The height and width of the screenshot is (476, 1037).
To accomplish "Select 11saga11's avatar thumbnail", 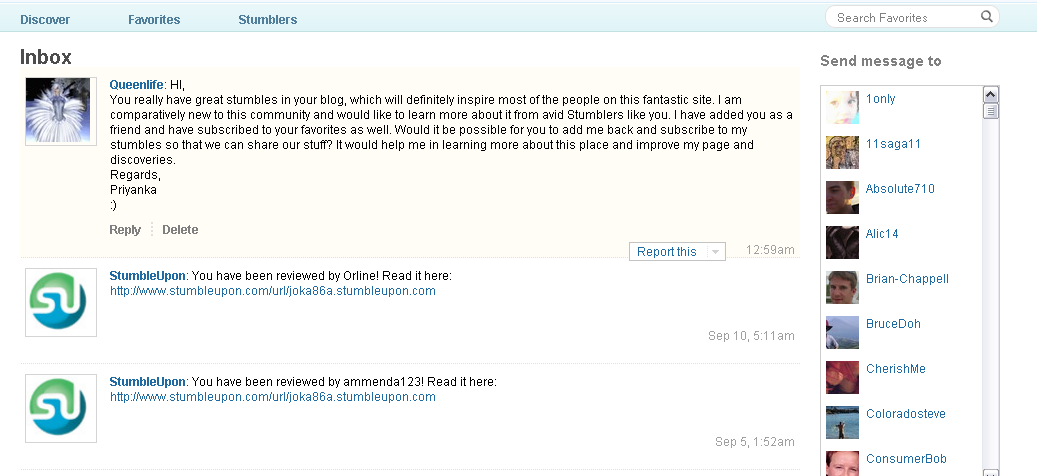I will click(x=842, y=152).
